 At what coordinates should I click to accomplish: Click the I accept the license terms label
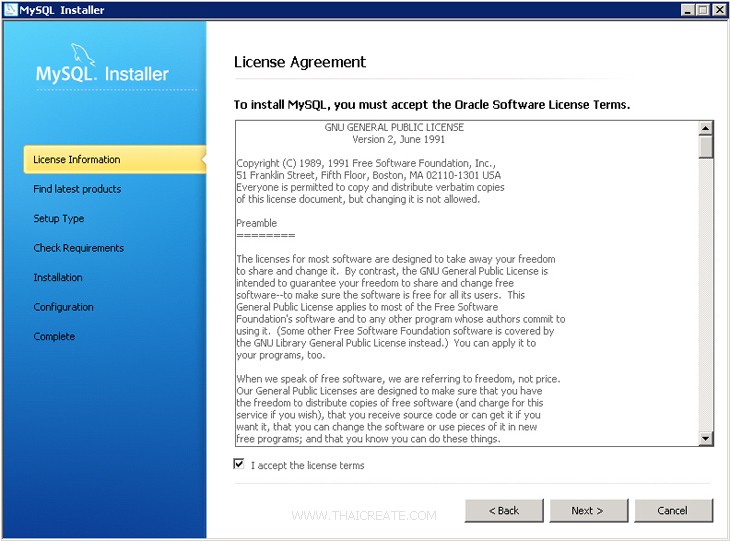click(x=307, y=465)
